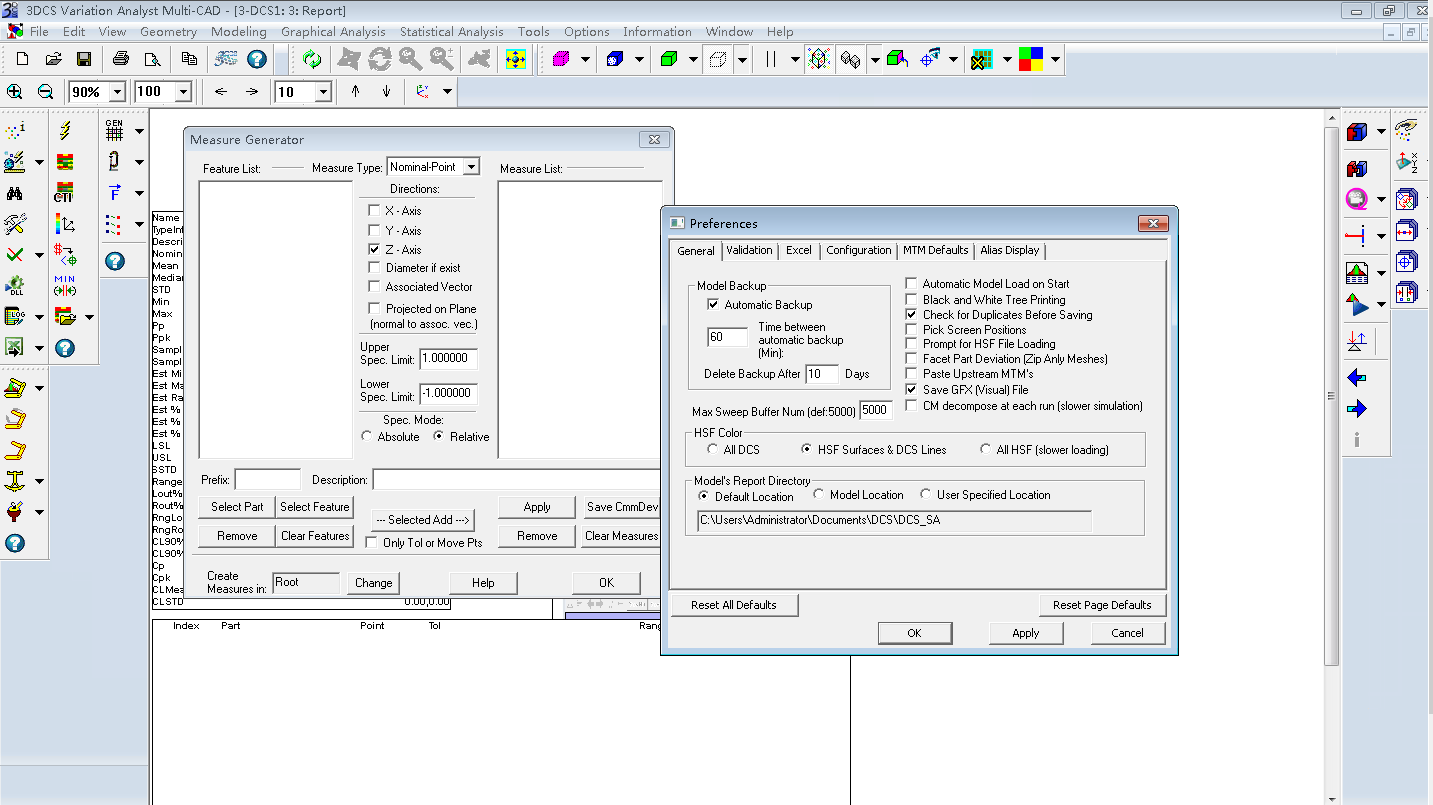Click the Print icon

121,60
